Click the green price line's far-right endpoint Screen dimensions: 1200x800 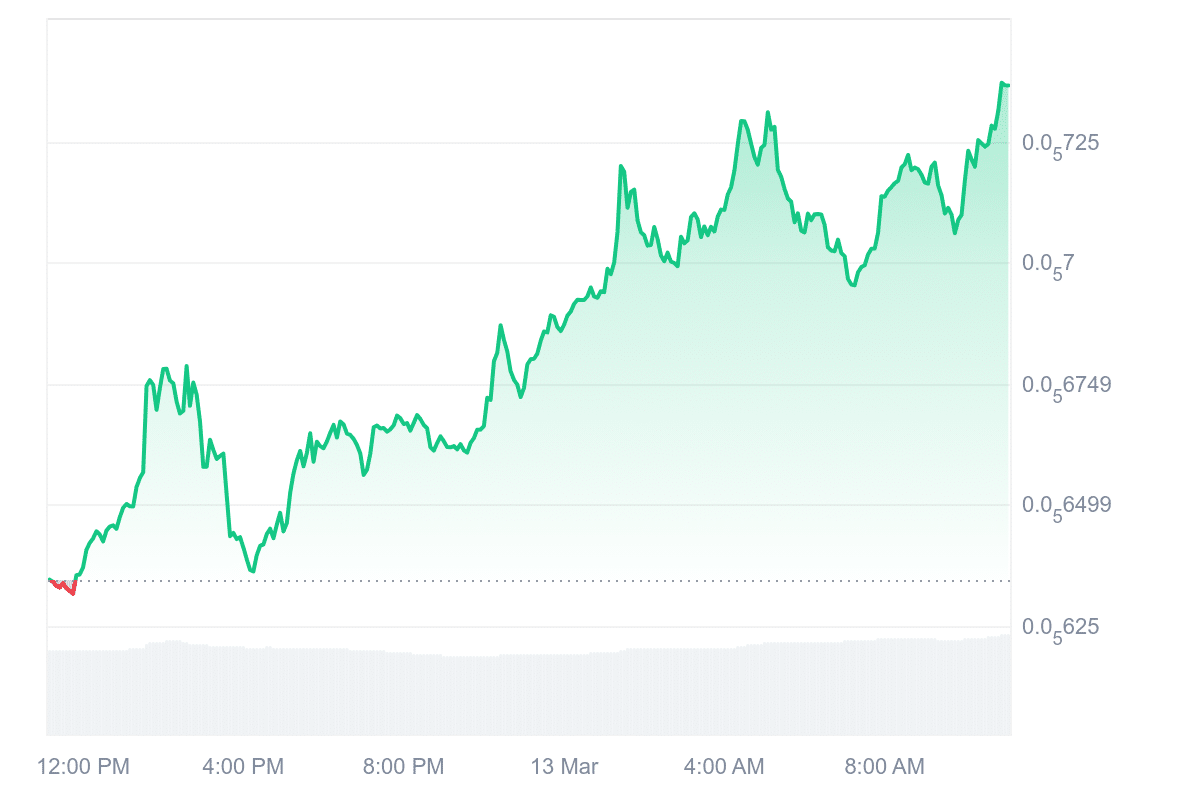(x=1007, y=85)
